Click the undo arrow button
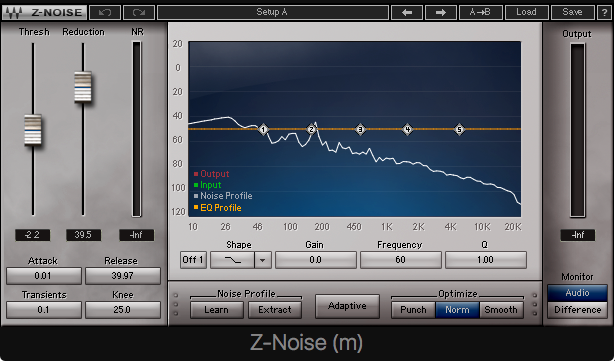Viewport: 615px width, 361px height. [x=105, y=13]
